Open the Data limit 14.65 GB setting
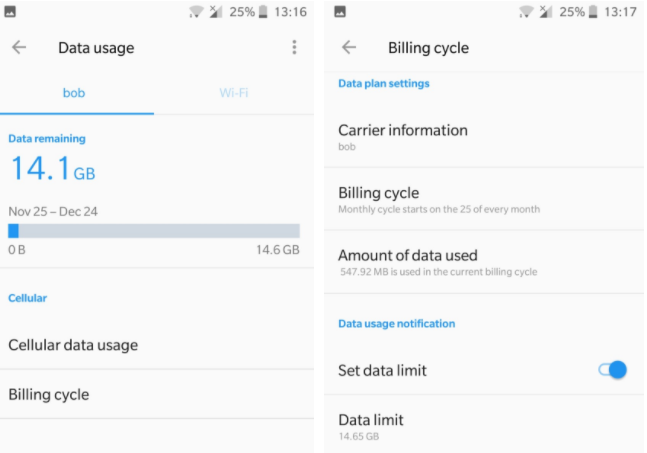The height and width of the screenshot is (453, 647). tap(484, 427)
